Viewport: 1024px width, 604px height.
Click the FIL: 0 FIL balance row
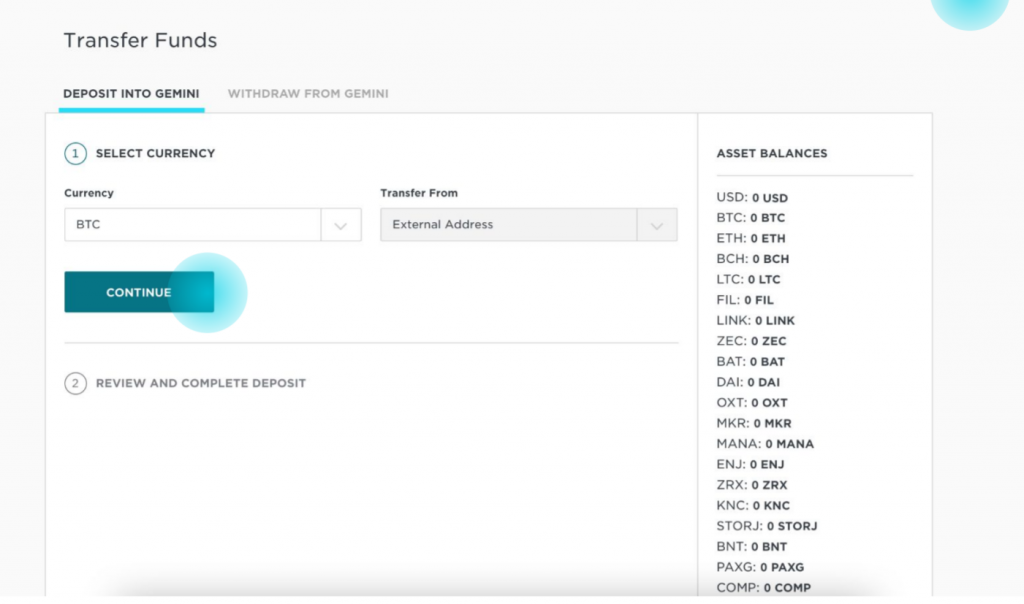[745, 300]
